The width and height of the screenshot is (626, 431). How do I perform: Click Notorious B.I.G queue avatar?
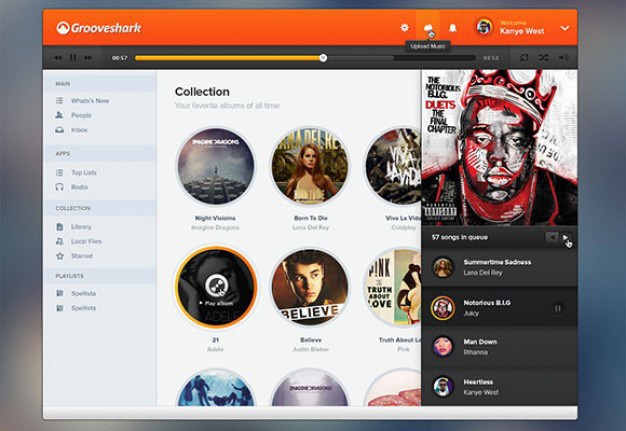443,308
